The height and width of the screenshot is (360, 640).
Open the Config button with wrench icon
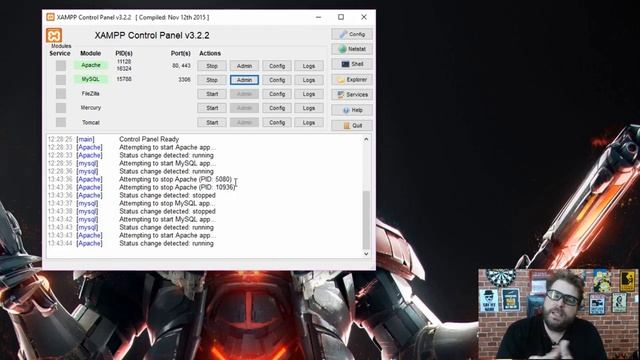pos(352,34)
